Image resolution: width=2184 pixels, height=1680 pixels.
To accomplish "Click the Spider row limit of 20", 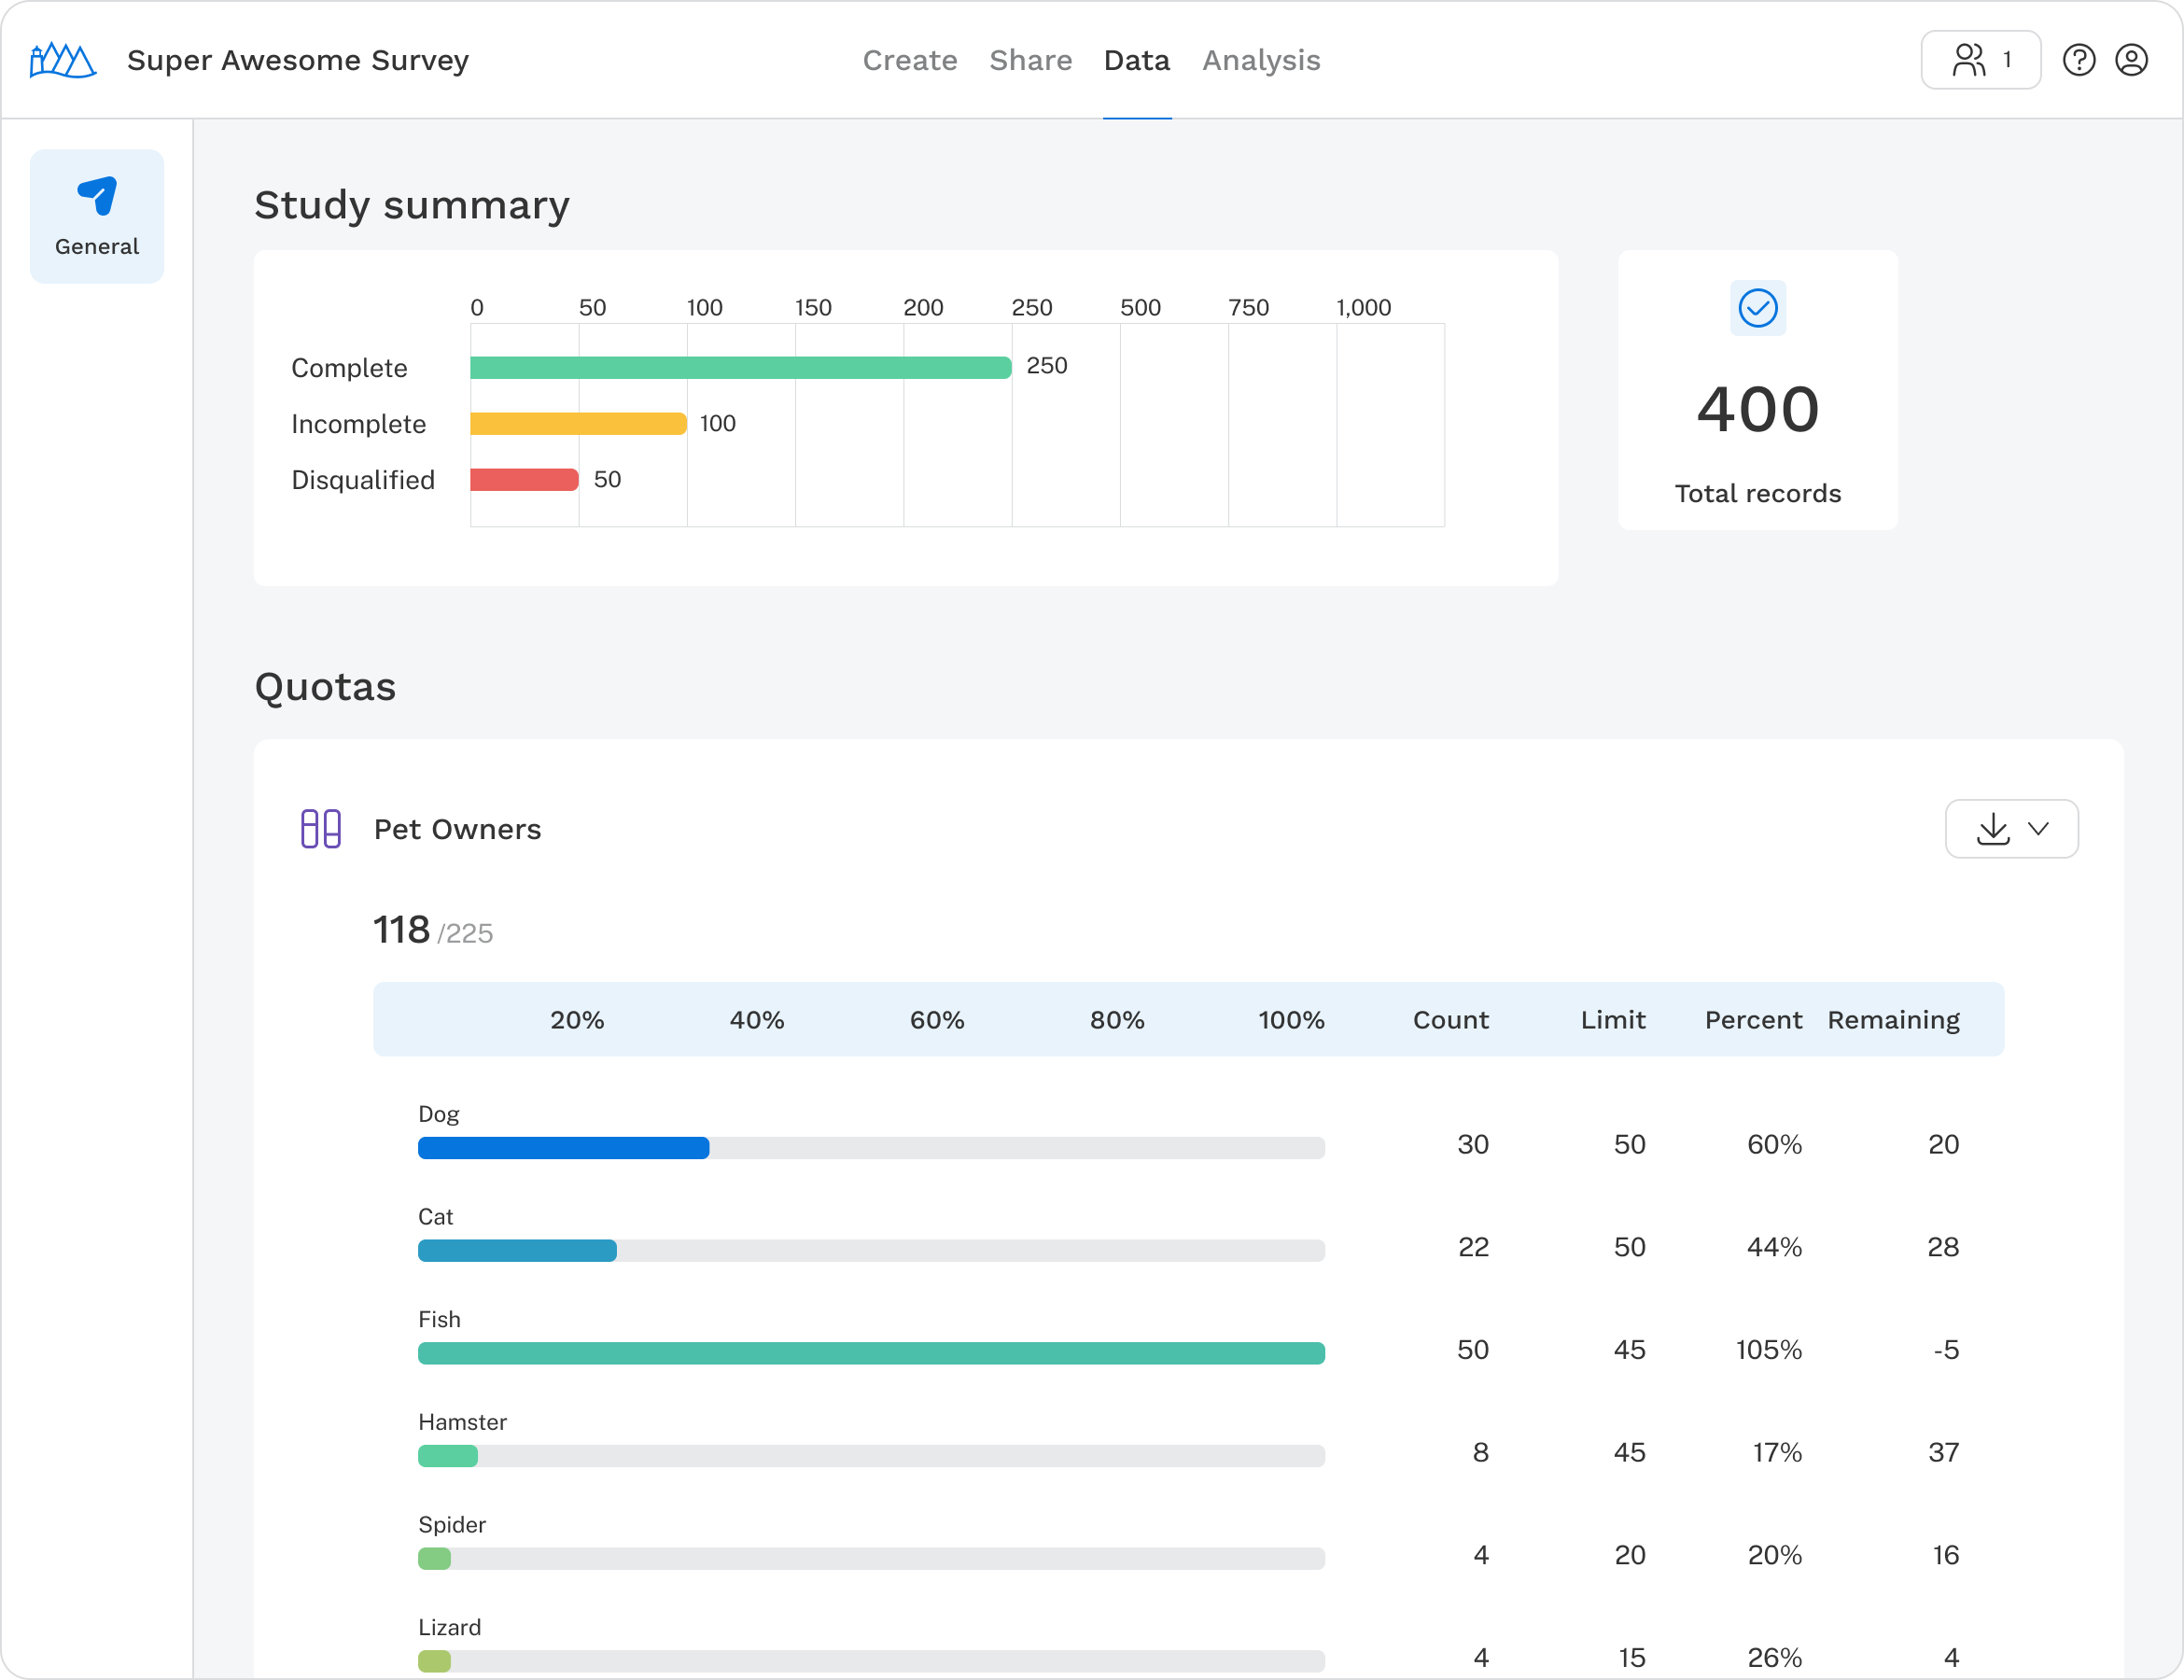I will [x=1630, y=1556].
